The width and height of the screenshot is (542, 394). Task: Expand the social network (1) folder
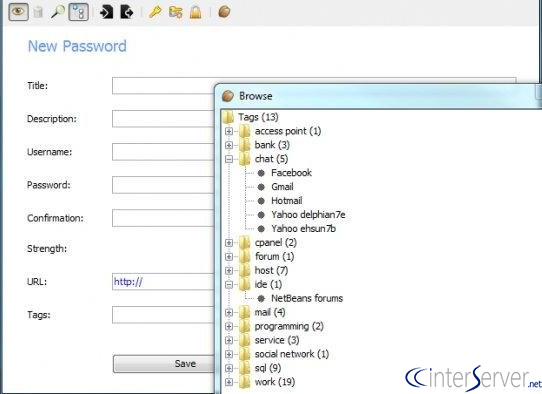click(228, 354)
